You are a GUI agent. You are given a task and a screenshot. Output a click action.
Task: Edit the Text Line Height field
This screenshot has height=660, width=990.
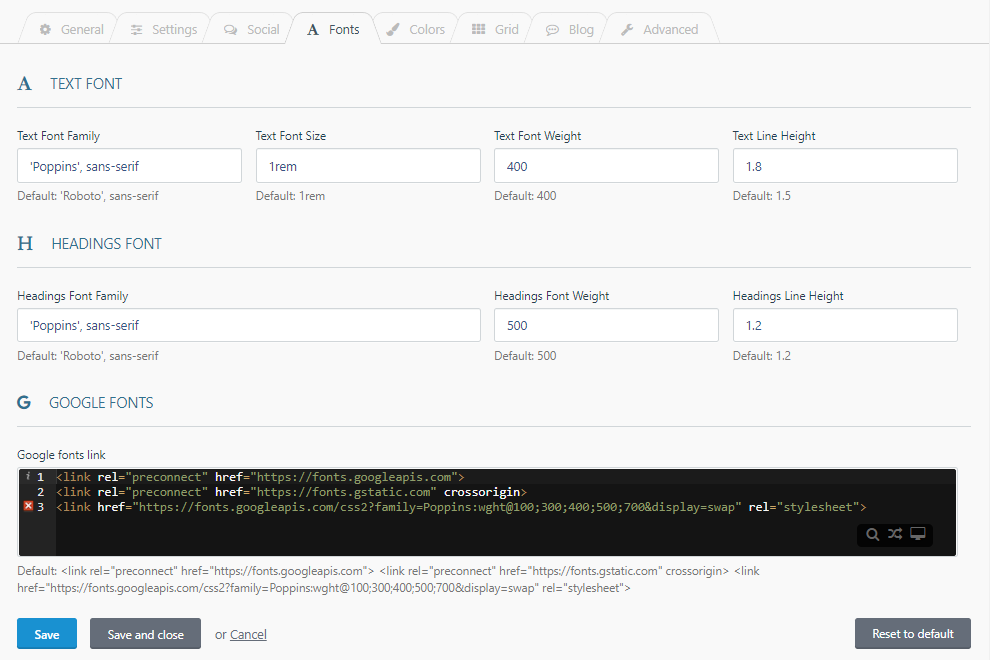click(845, 166)
